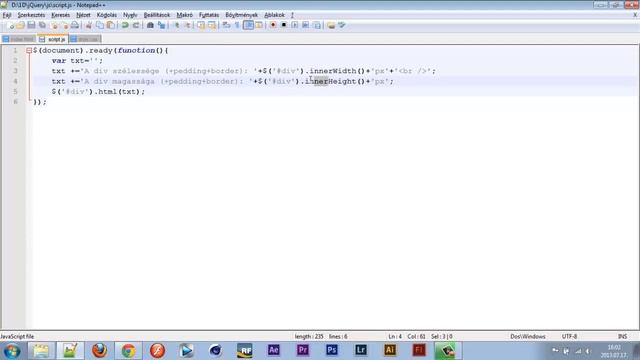Click the Close All documents icon
640x360 pixels.
(x=64, y=25)
